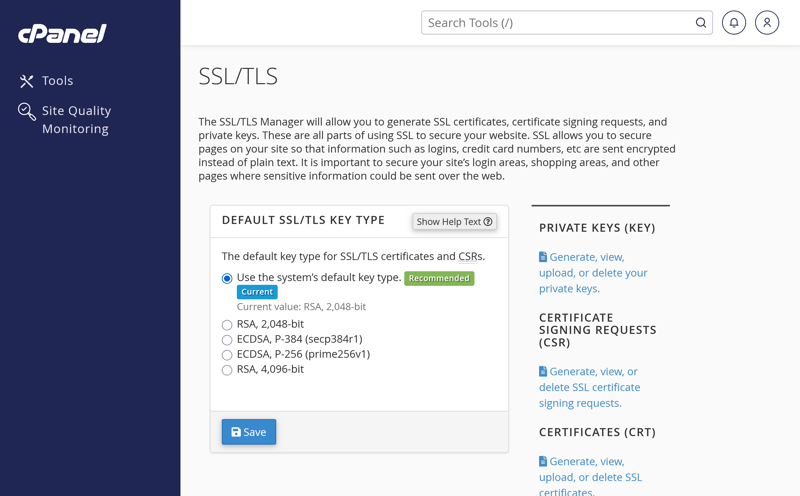
Task: Click the Site Quality Monitoring magnifier icon
Action: 27,111
